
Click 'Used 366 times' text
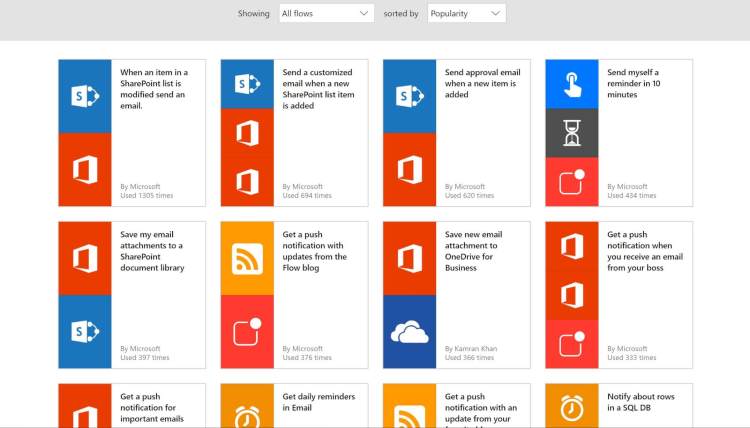469,358
